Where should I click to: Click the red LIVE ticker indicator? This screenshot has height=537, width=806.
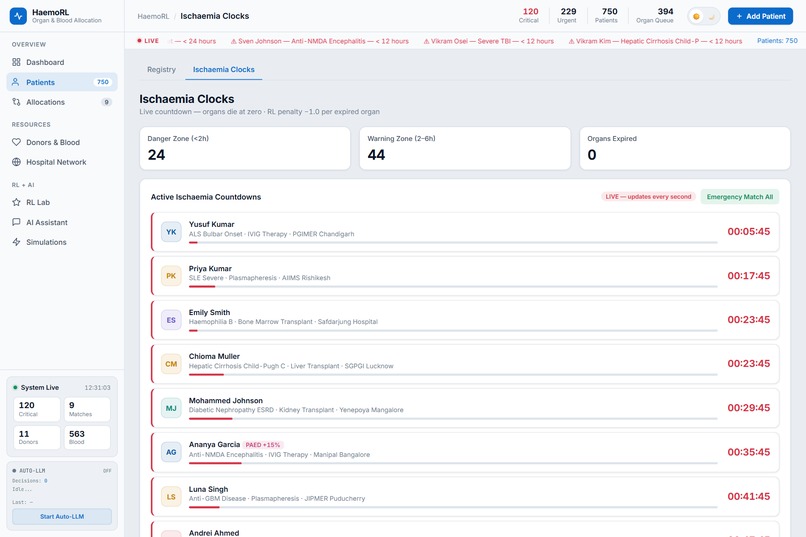point(148,41)
